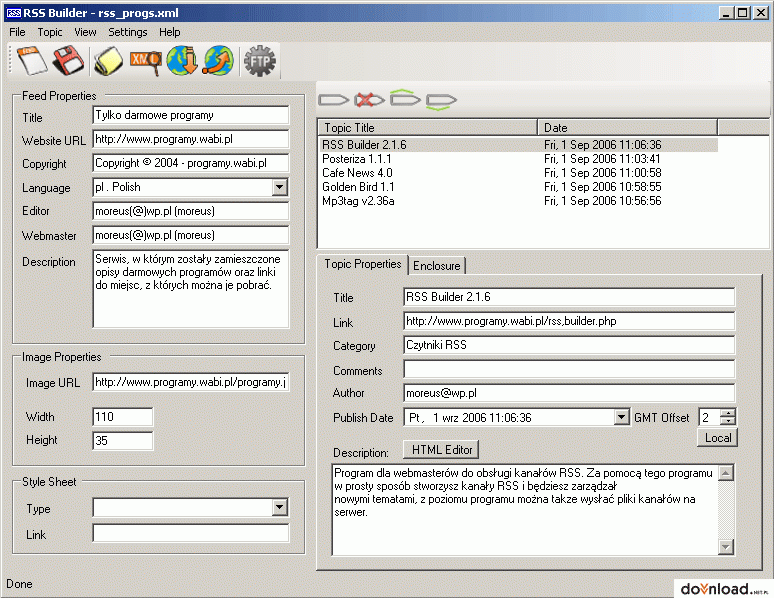Open the View menu

coord(85,32)
